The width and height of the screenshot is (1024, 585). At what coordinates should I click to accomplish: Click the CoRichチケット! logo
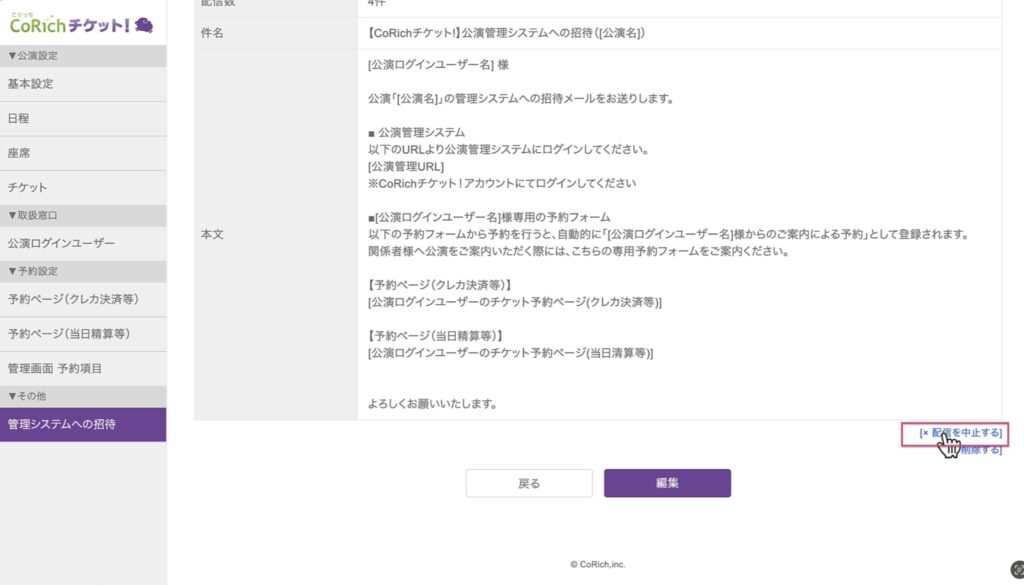(68, 24)
